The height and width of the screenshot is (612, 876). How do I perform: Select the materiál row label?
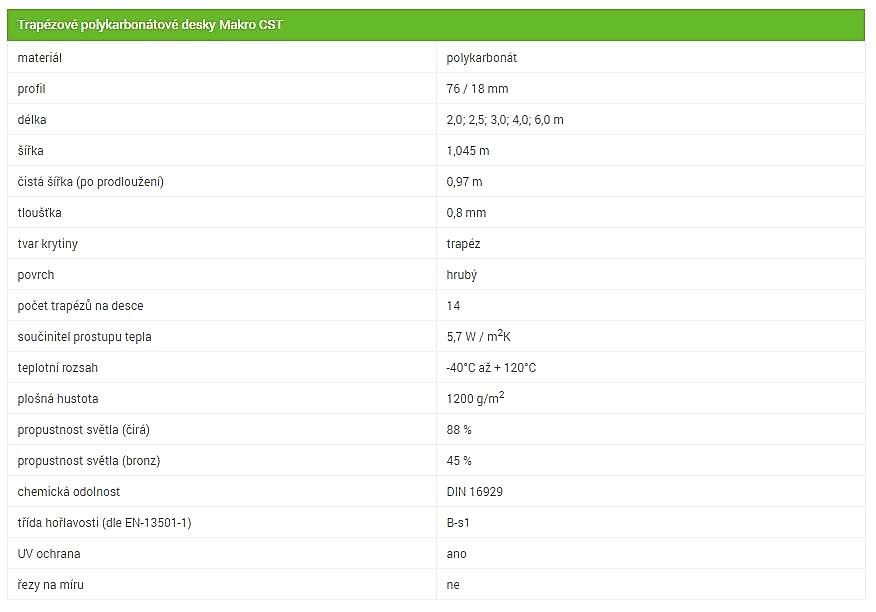click(x=40, y=58)
